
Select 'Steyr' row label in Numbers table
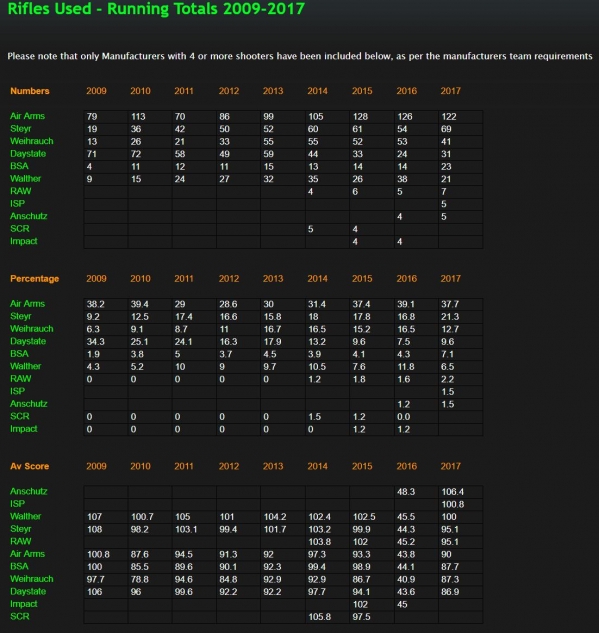(21, 128)
